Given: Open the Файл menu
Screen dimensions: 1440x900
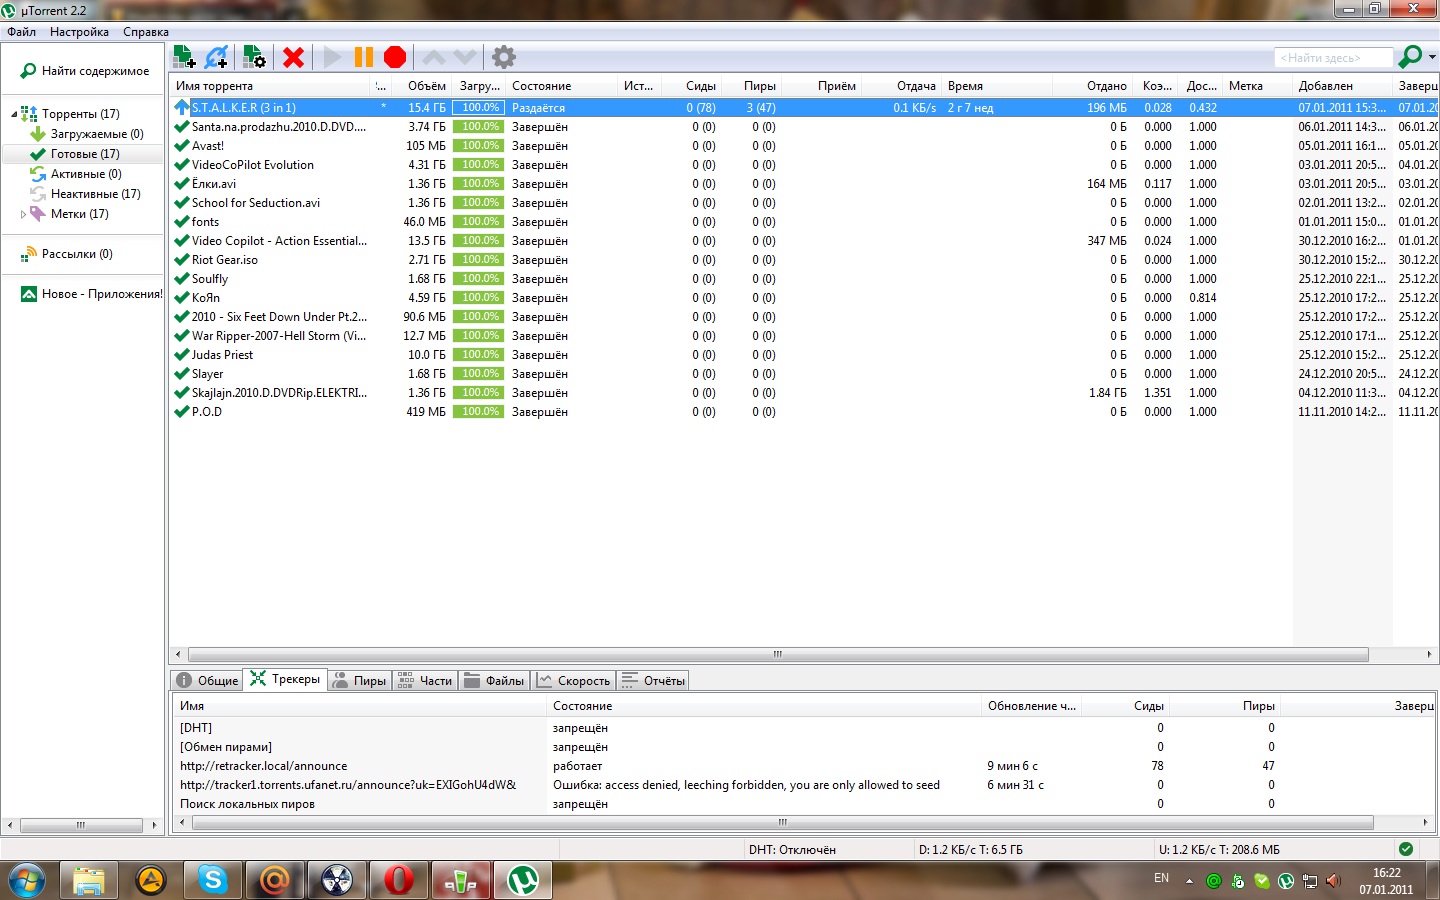Looking at the screenshot, I should 22,32.
